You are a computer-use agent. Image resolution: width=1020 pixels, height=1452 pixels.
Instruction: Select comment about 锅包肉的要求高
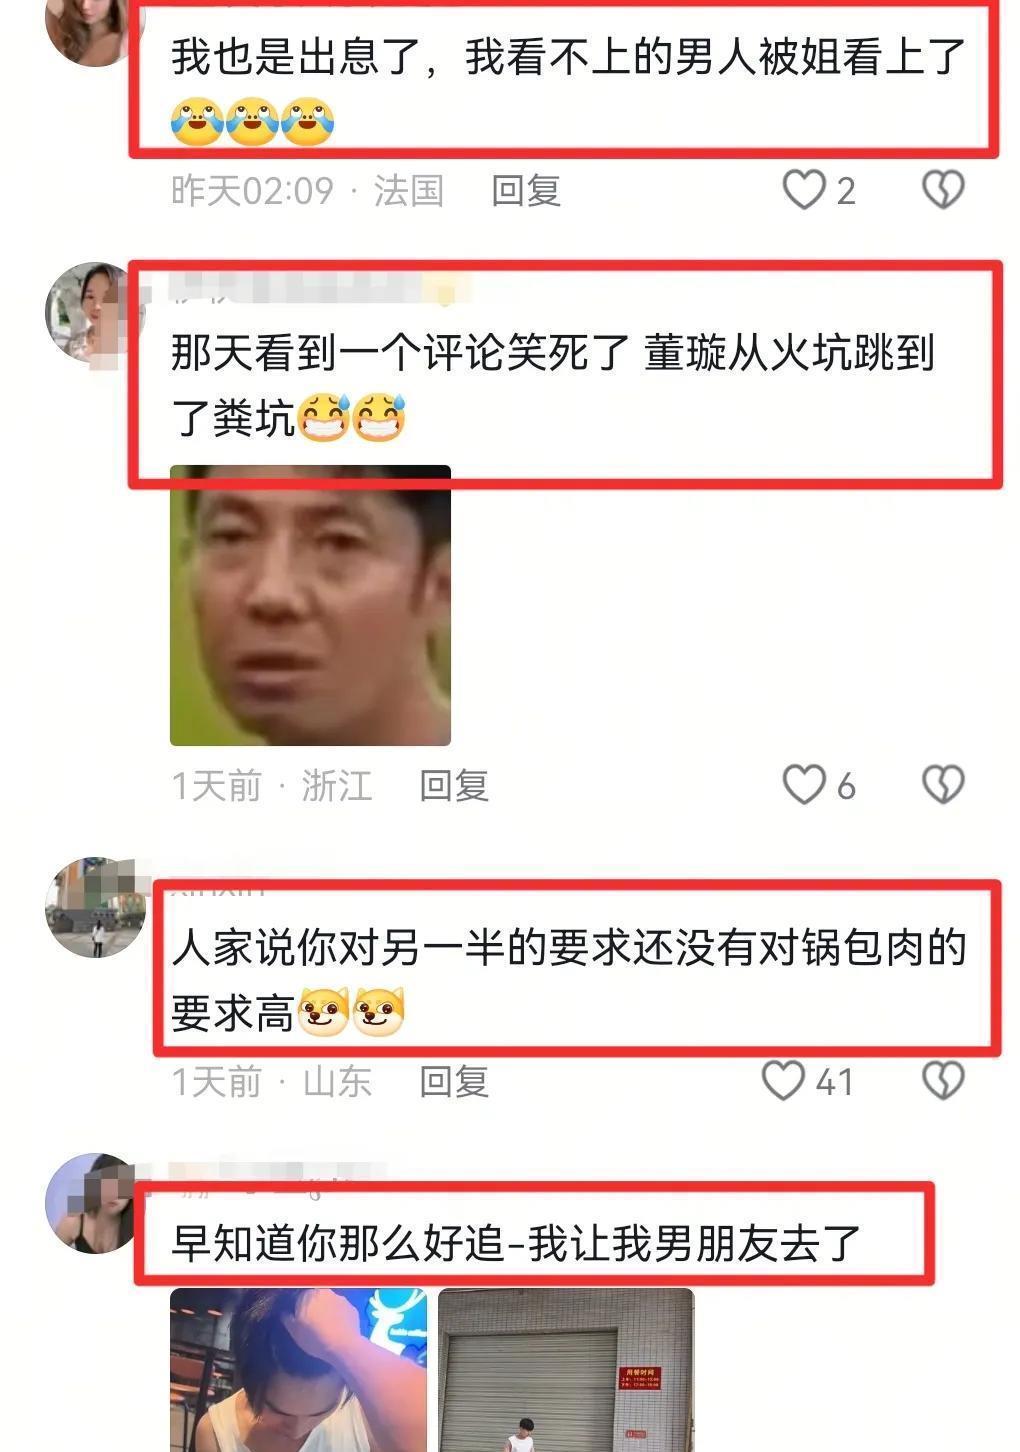point(568,980)
